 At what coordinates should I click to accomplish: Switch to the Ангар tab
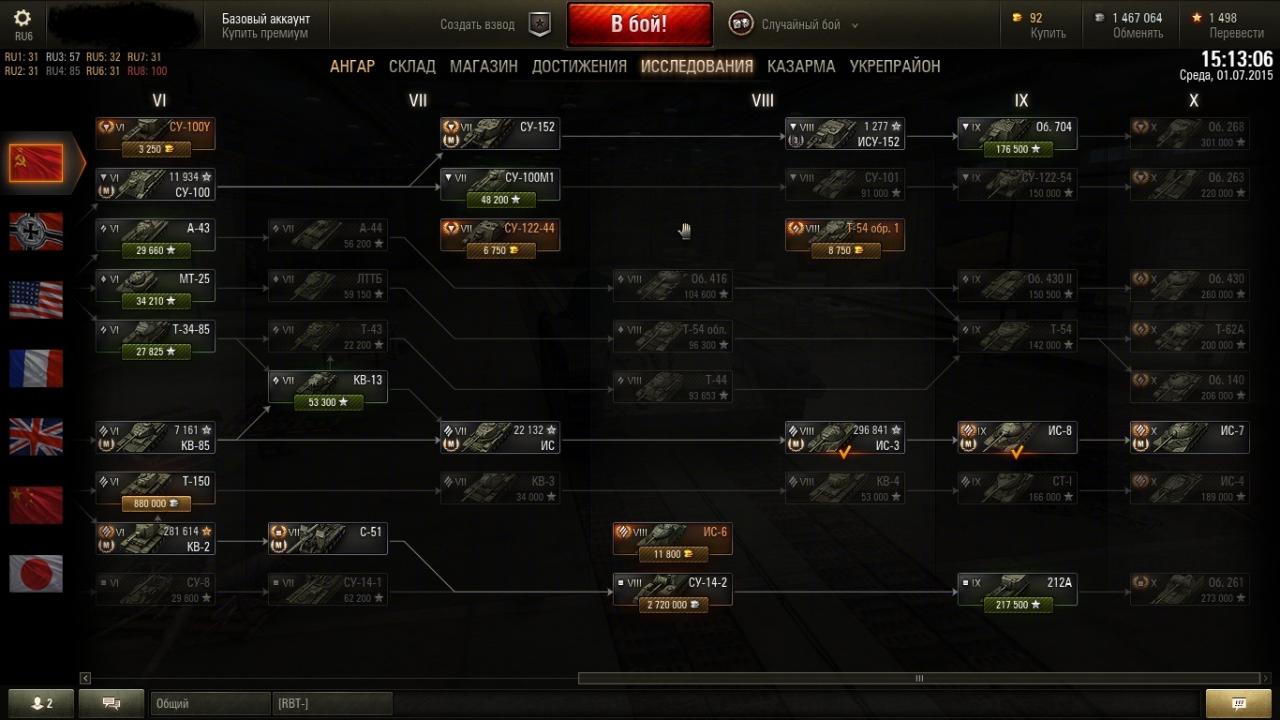(352, 66)
